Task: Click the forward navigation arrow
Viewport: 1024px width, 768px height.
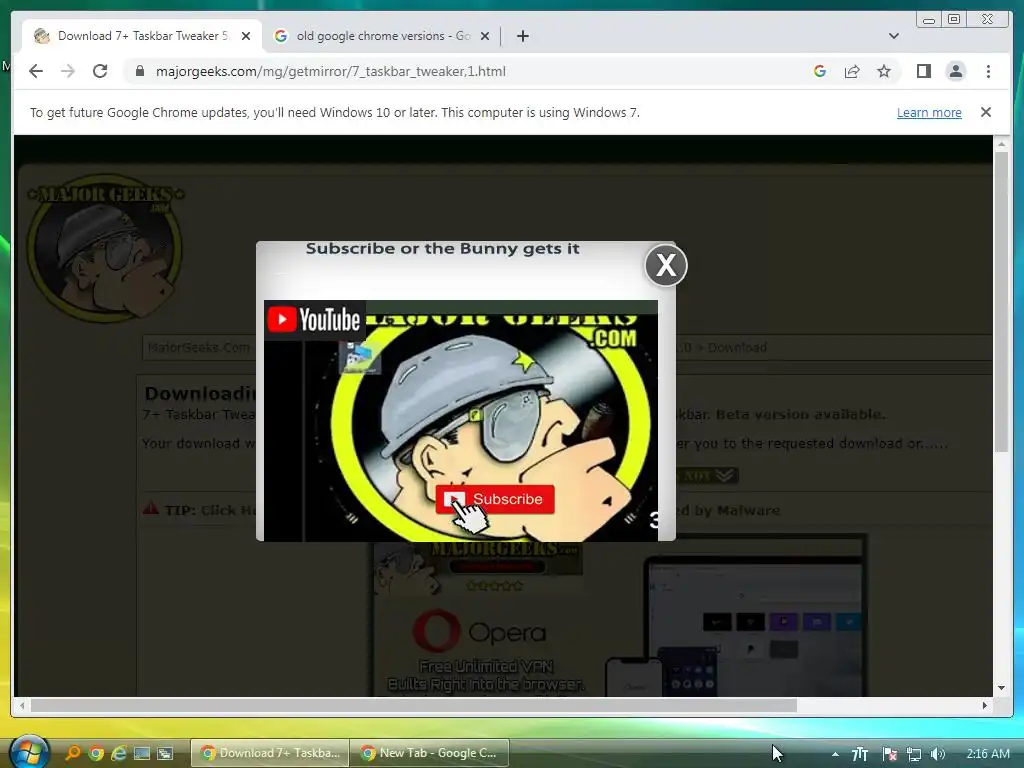Action: pyautogui.click(x=68, y=71)
